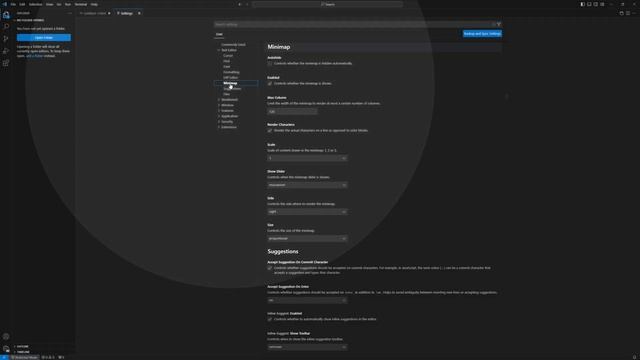Click the Open Folder button
Viewport: 640px width, 360px height.
point(44,38)
